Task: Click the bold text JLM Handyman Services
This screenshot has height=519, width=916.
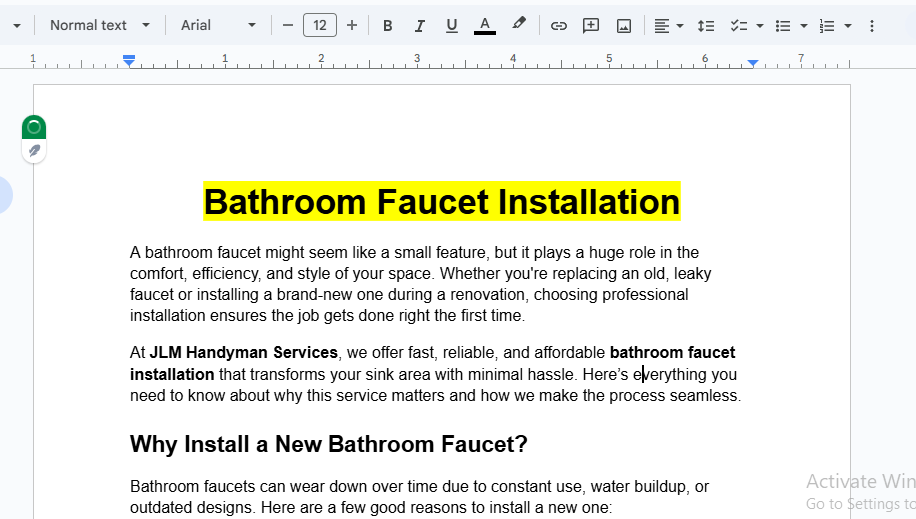Action: pyautogui.click(x=244, y=352)
